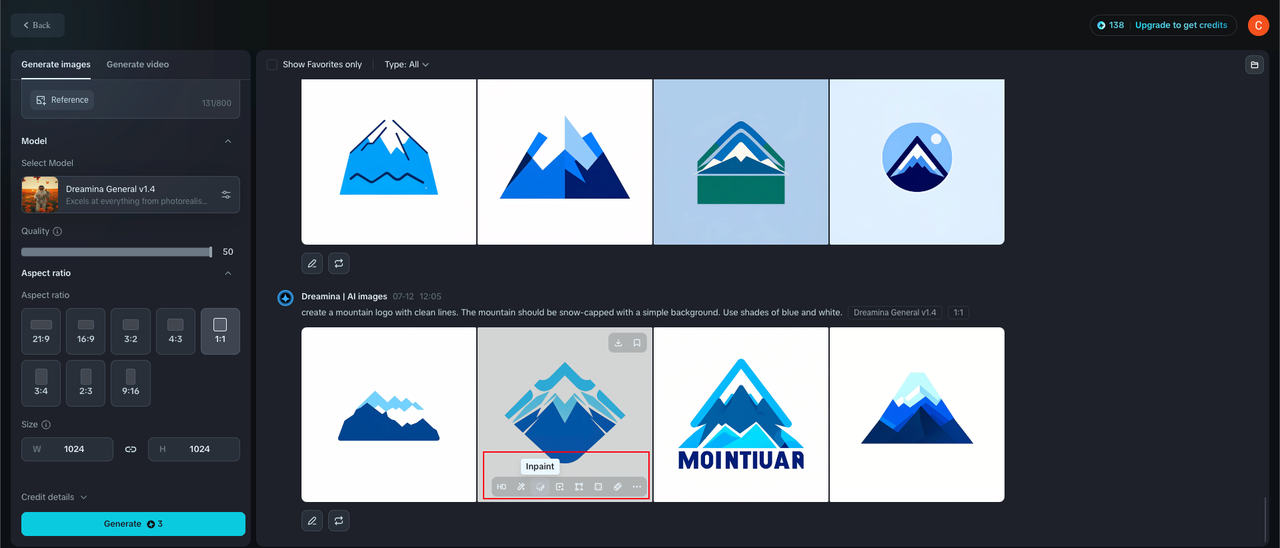The height and width of the screenshot is (548, 1280).
Task: Click regenerate icon under circular moon logo row
Action: click(x=339, y=263)
